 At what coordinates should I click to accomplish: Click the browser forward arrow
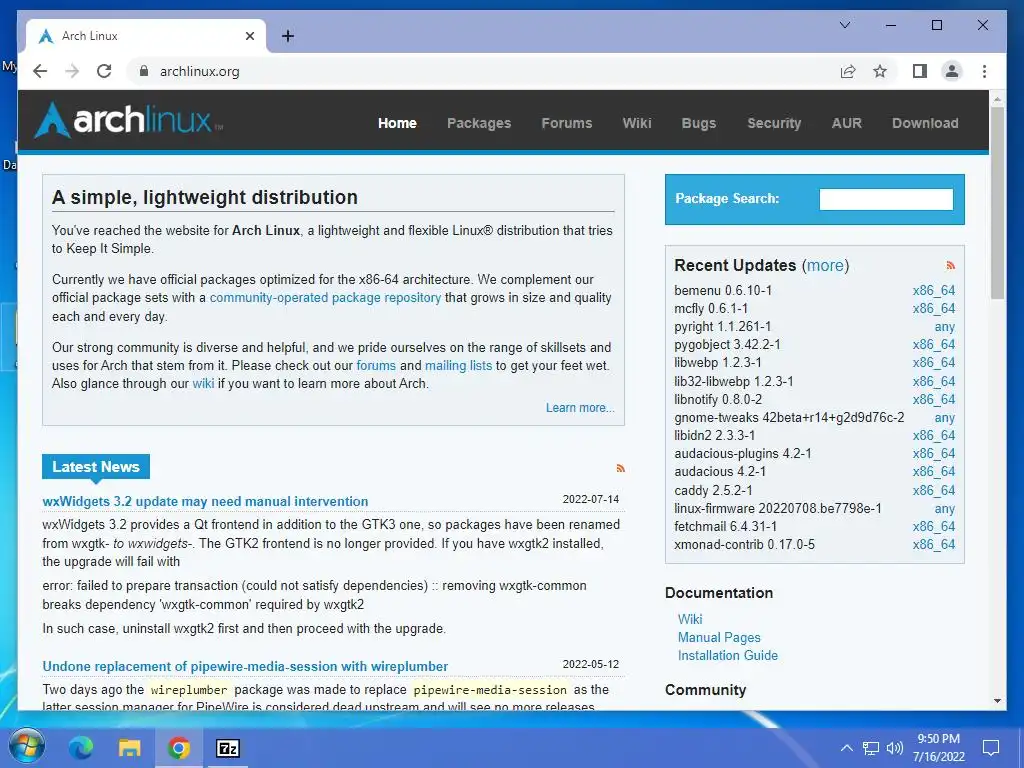tap(72, 71)
